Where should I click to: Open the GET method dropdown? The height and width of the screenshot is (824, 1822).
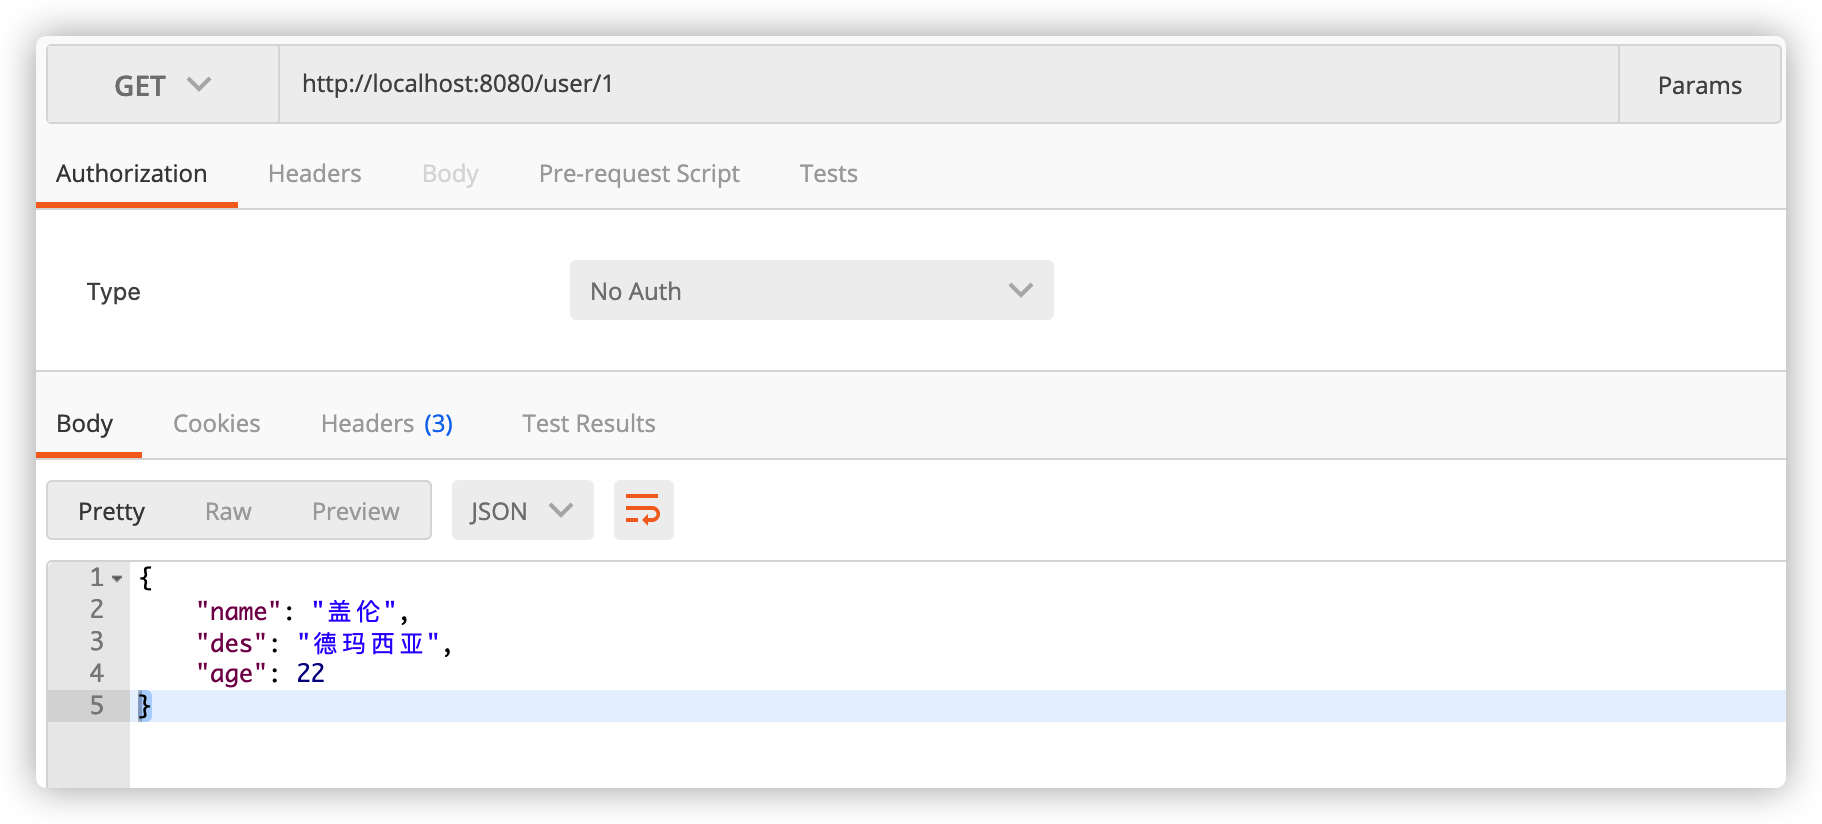tap(162, 85)
